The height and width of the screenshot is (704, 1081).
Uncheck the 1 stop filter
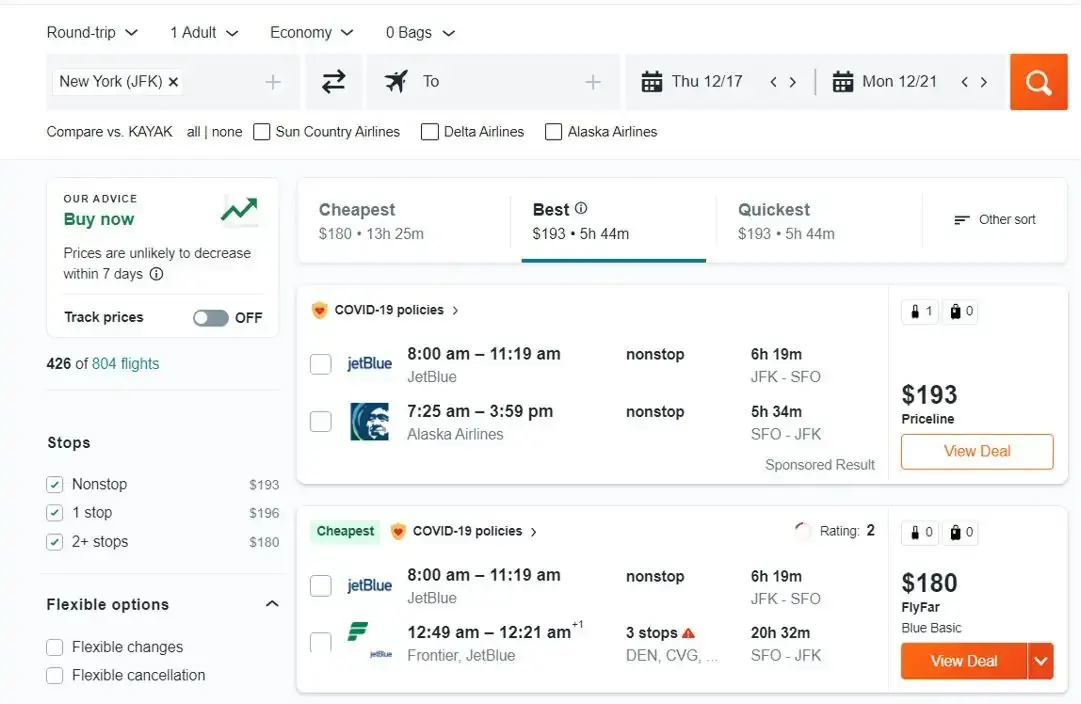(54, 513)
